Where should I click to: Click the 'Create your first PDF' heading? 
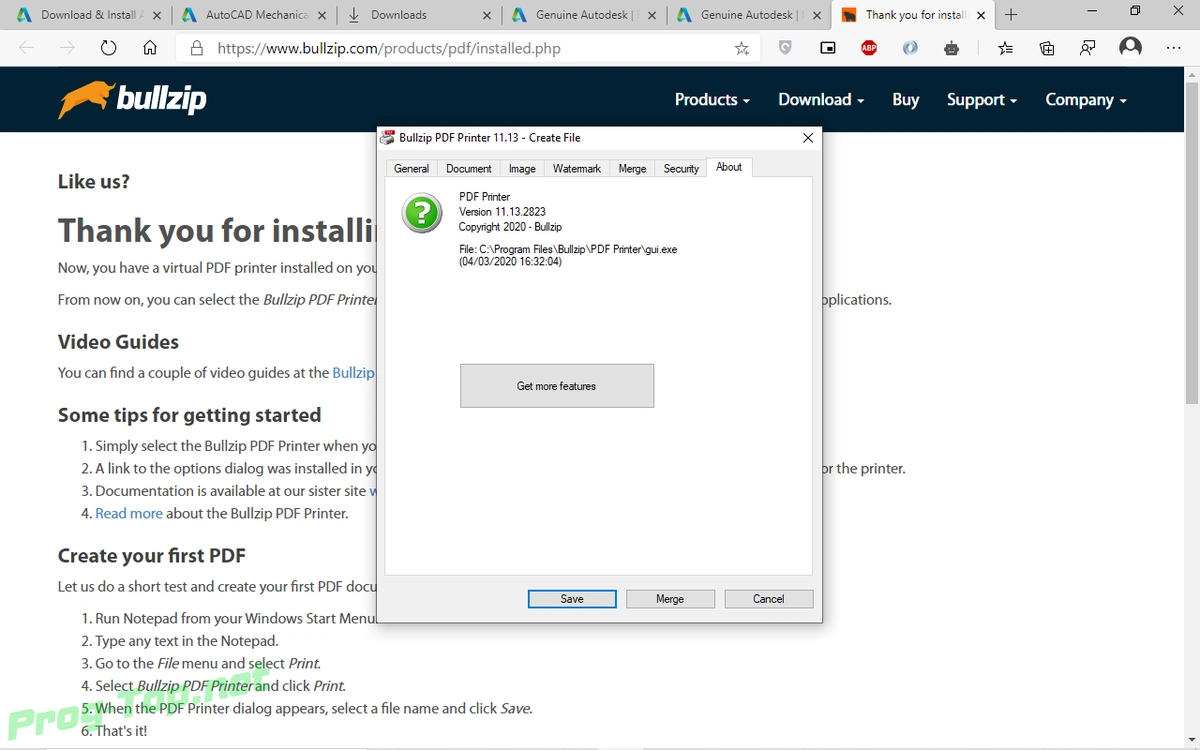[x=151, y=556]
